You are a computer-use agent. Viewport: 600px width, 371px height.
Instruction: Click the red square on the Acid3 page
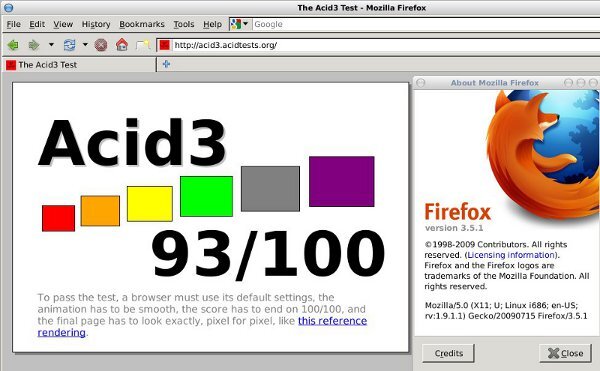pos(59,218)
